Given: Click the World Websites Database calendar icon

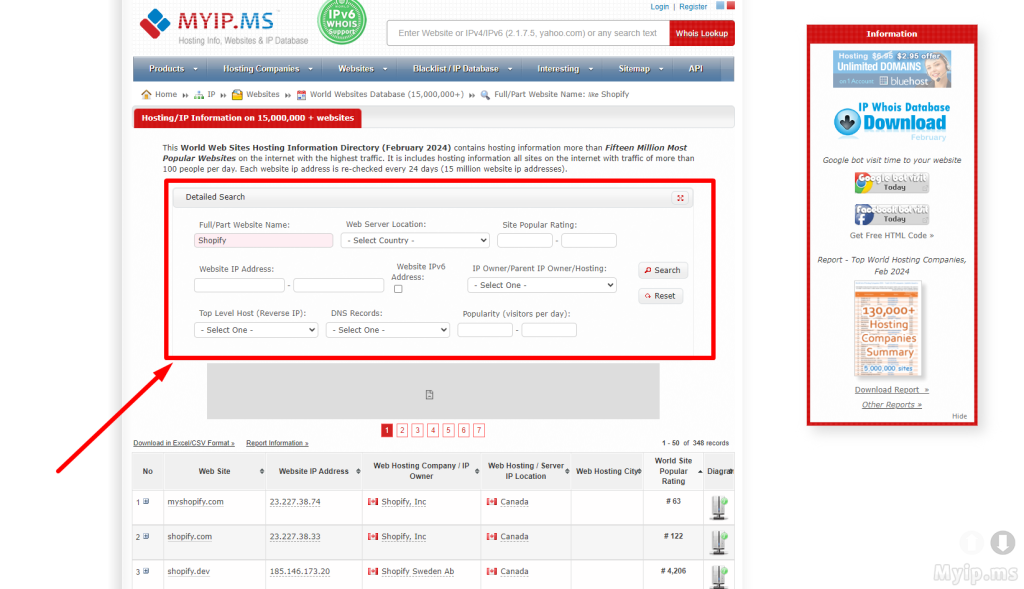Looking at the screenshot, I should [x=301, y=95].
